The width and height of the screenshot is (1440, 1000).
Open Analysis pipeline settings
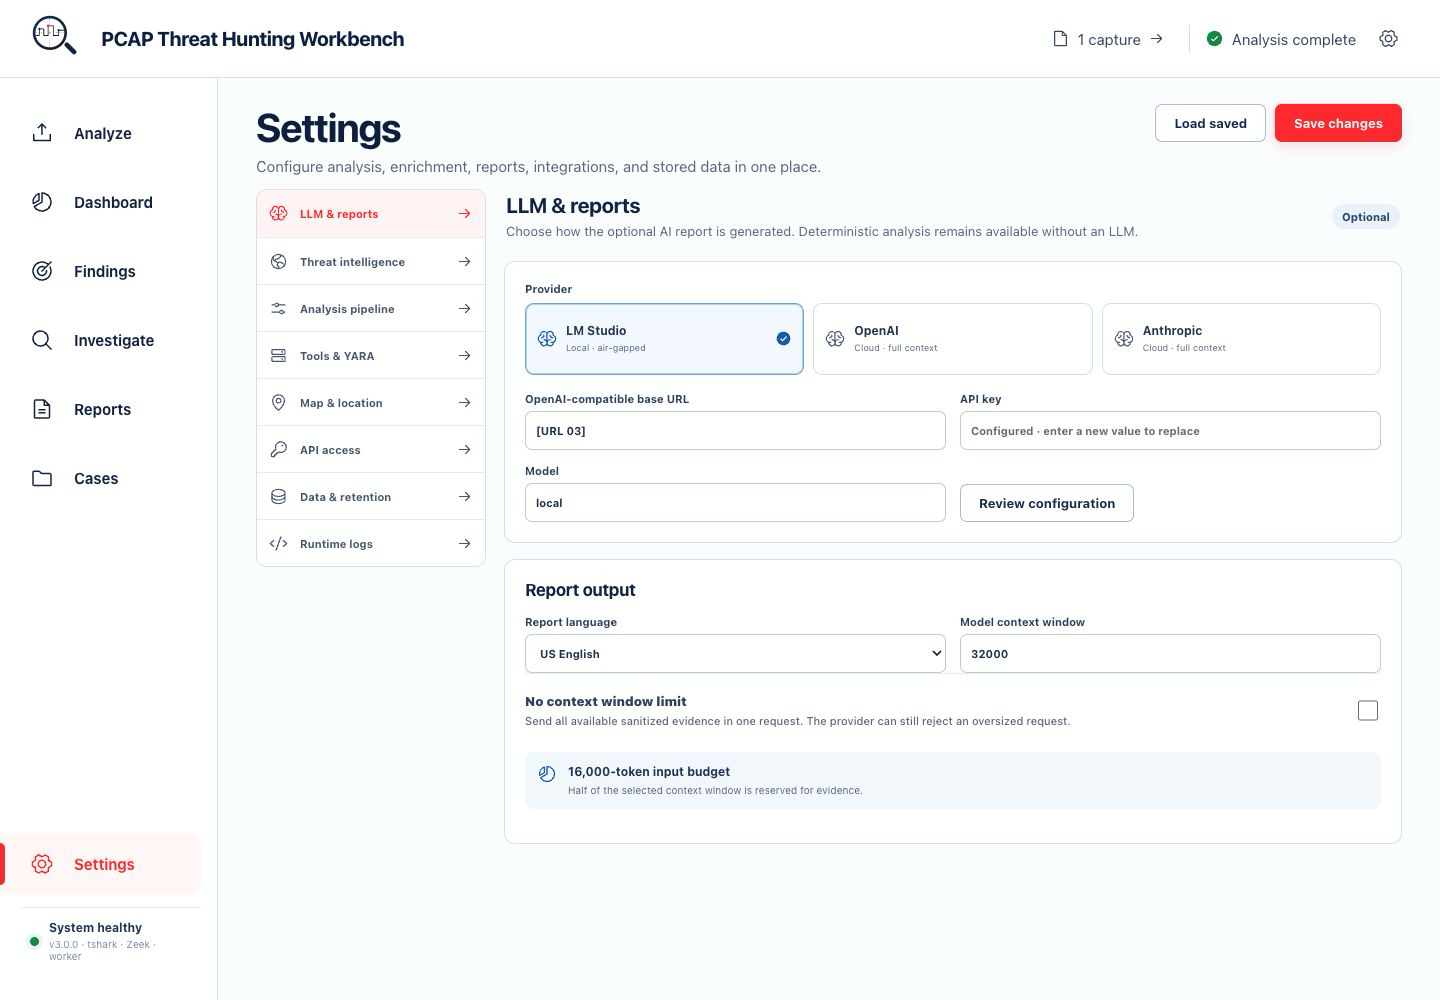(371, 309)
